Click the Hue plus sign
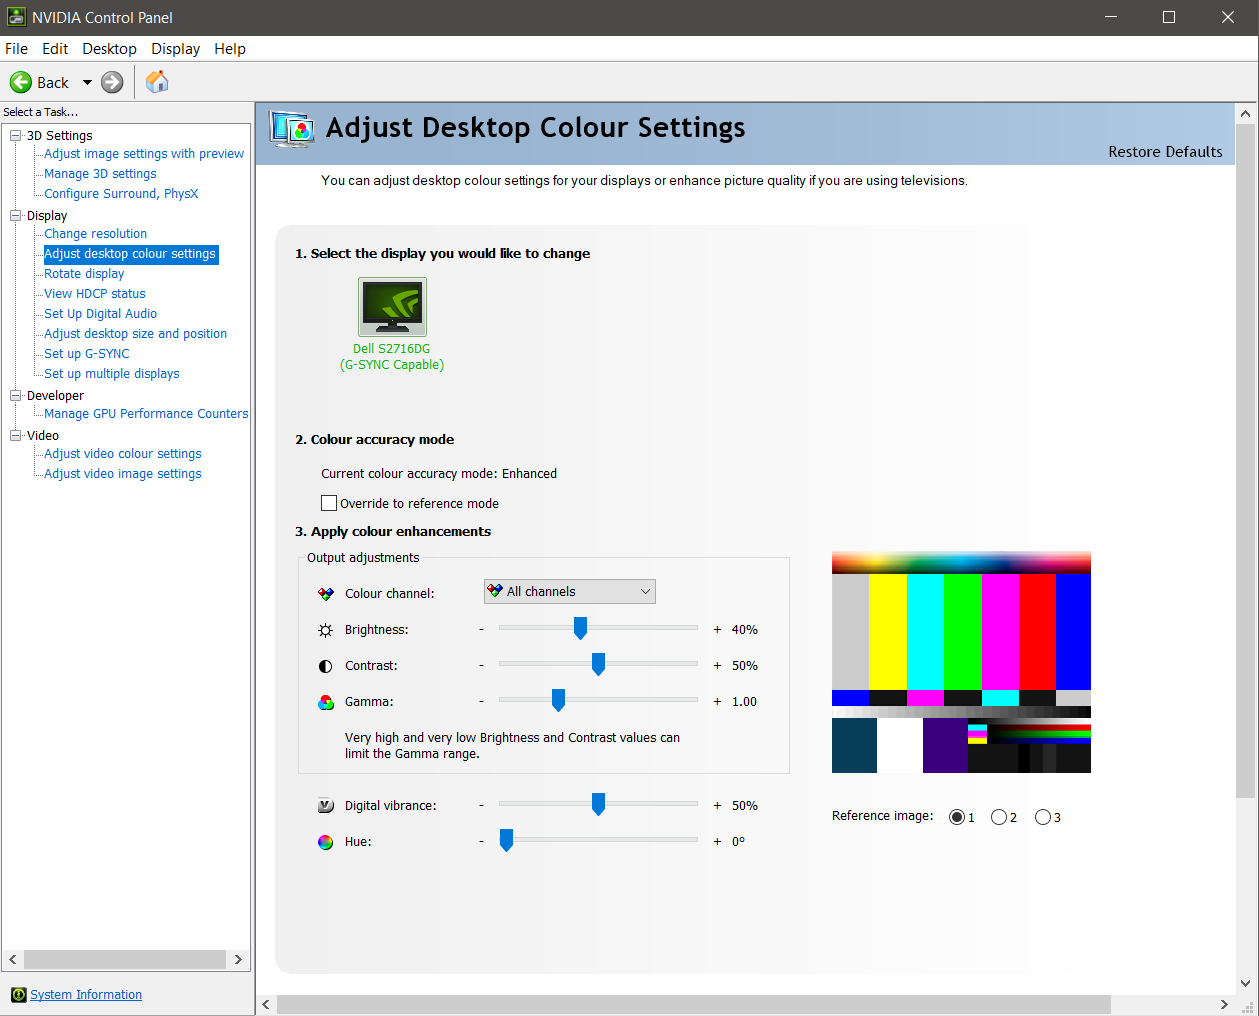 click(x=717, y=842)
